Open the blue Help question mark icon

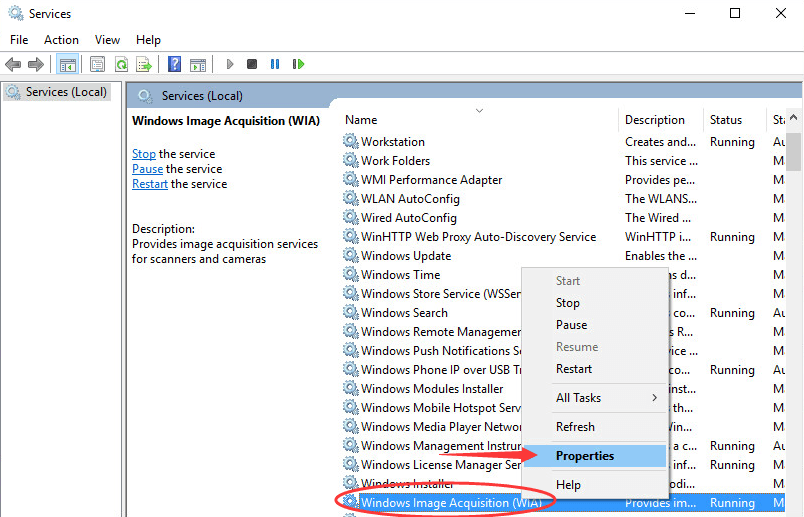(174, 64)
